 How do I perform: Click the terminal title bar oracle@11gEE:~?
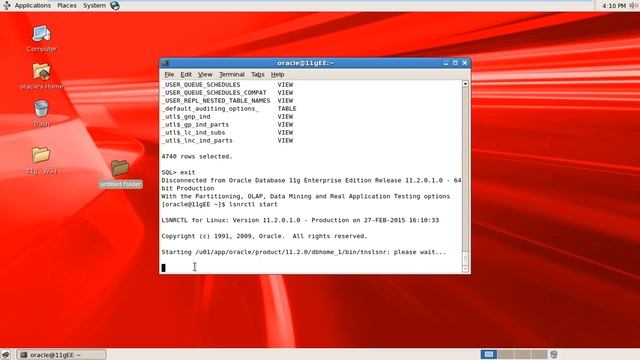click(305, 63)
